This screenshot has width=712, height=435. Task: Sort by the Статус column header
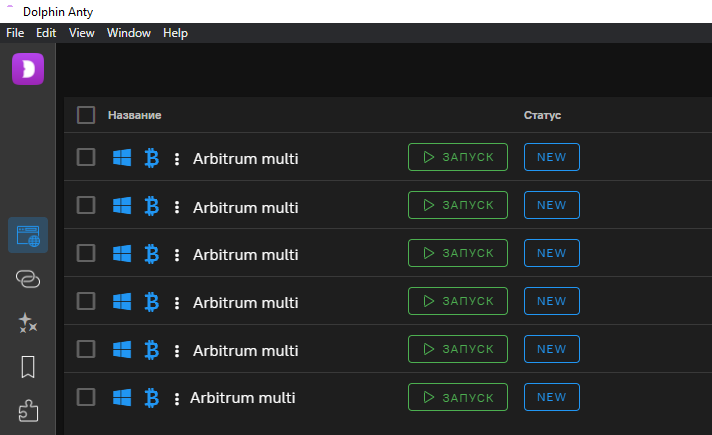(542, 115)
